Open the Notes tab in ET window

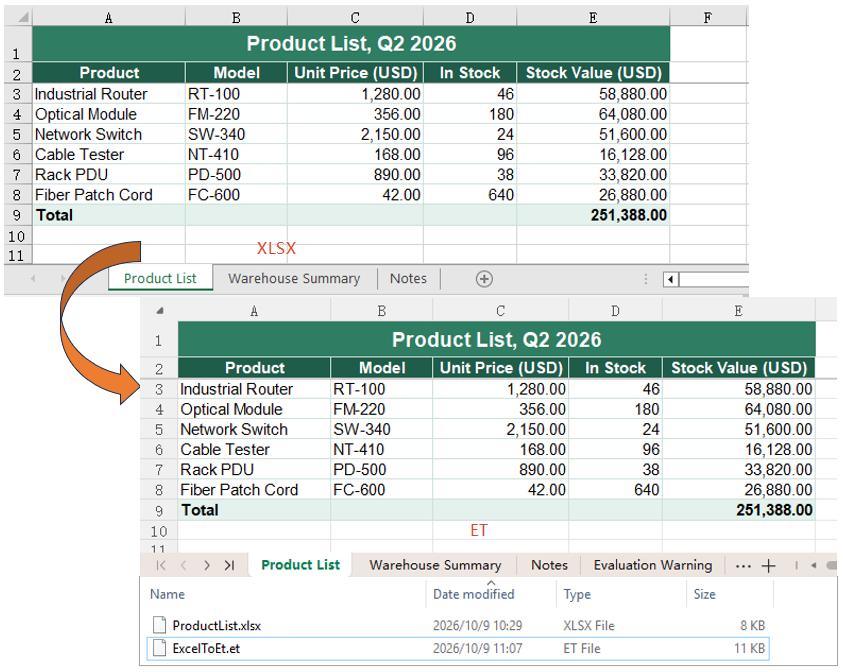point(549,565)
